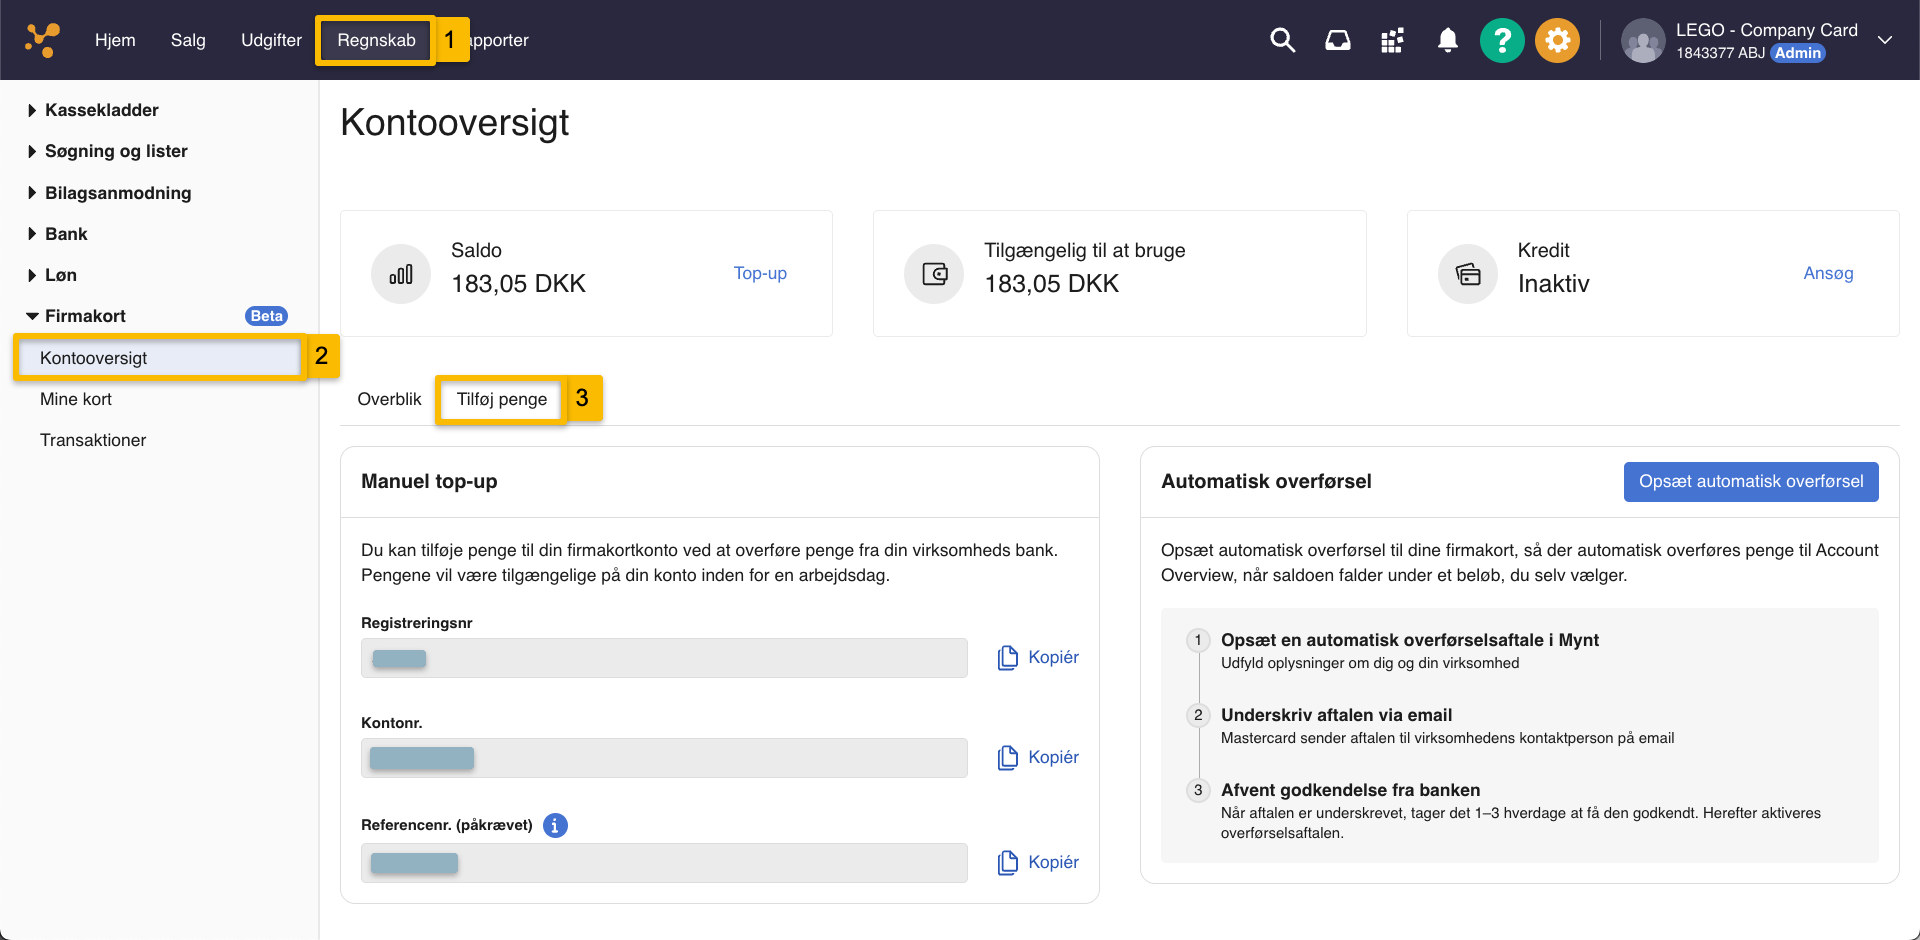
Task: Click the Ansøg credit link
Action: pyautogui.click(x=1828, y=273)
